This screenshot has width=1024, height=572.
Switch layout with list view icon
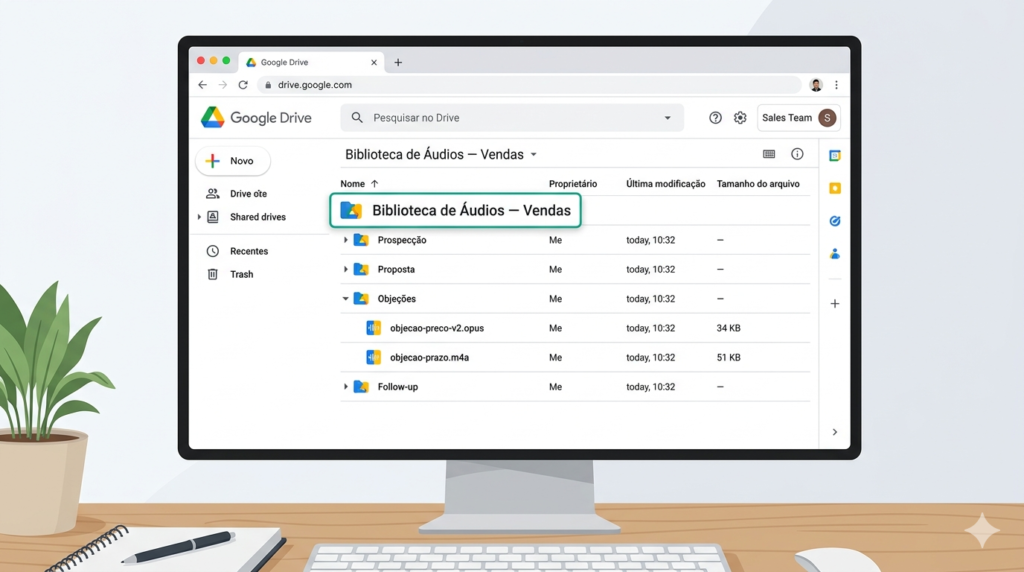[769, 154]
